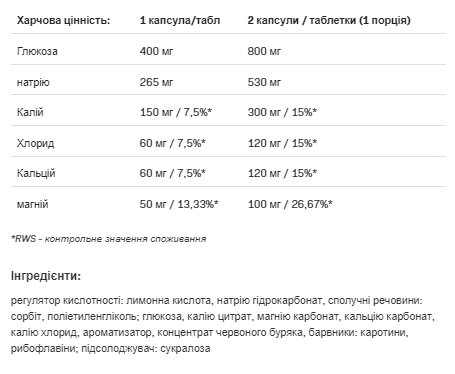Click the '400 мг' glucose value
Image resolution: width=455 pixels, height=374 pixels.
[x=156, y=51]
